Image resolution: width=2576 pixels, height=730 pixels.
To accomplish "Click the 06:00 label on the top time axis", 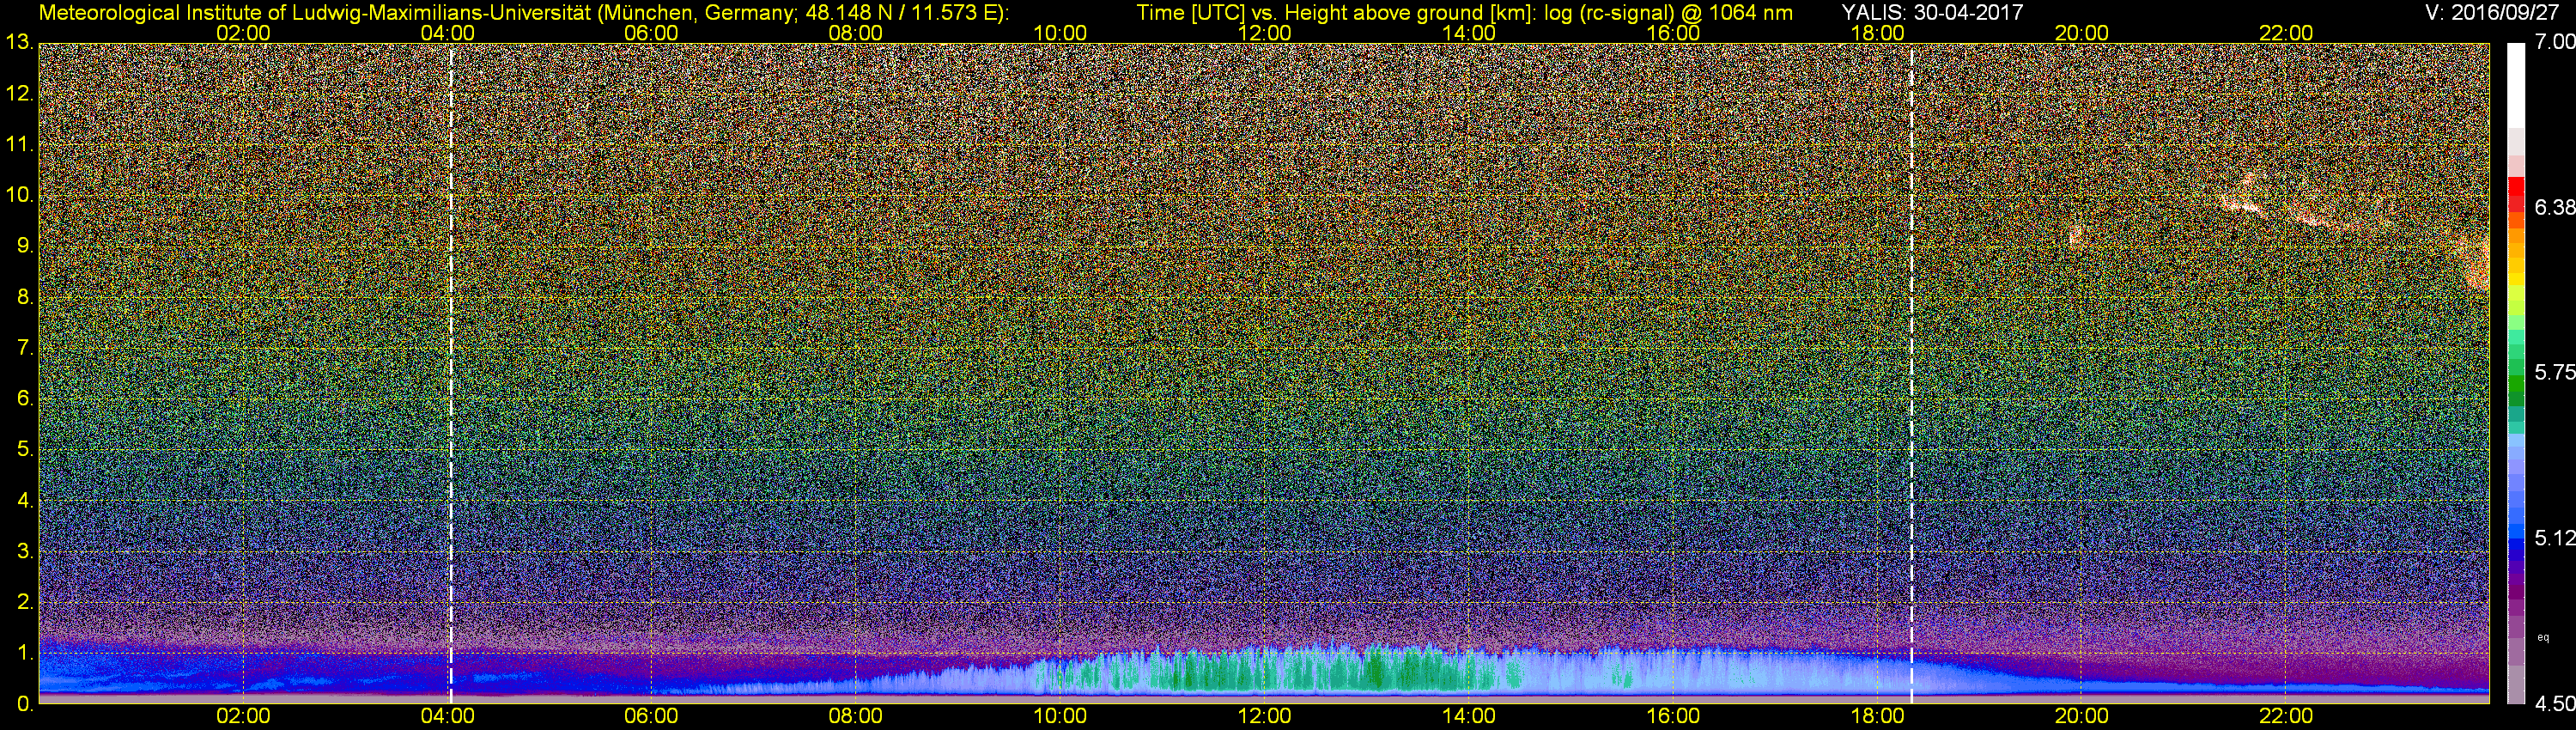I will 651,33.
